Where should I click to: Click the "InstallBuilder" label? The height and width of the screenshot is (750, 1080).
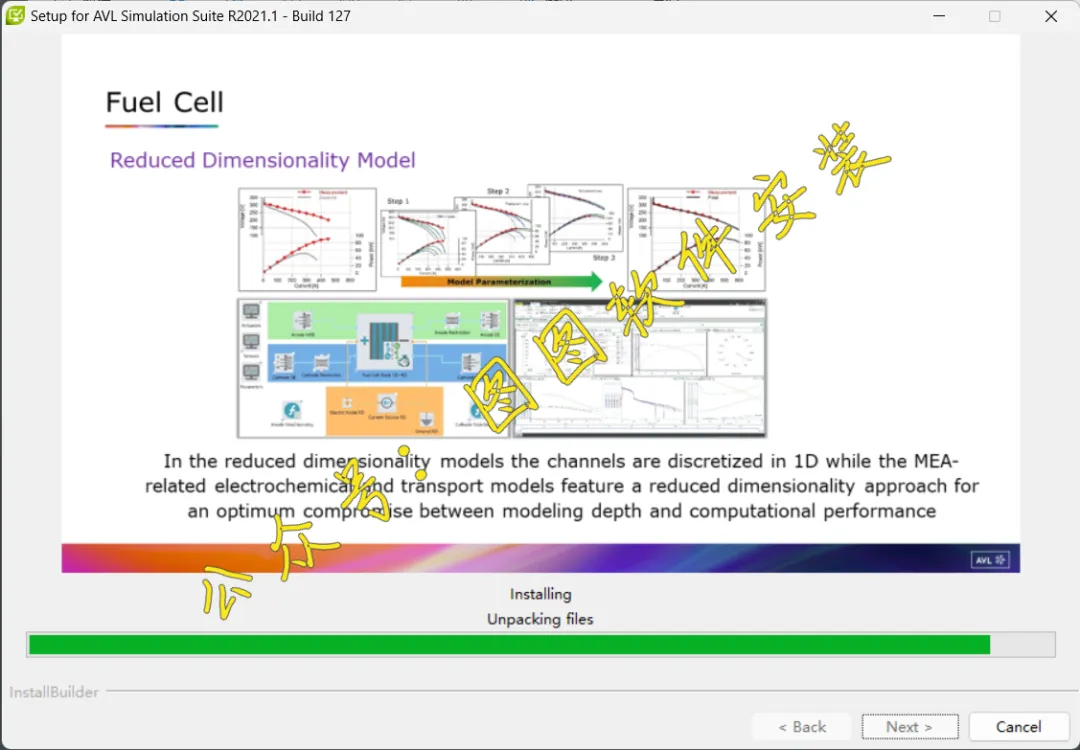pyautogui.click(x=54, y=692)
